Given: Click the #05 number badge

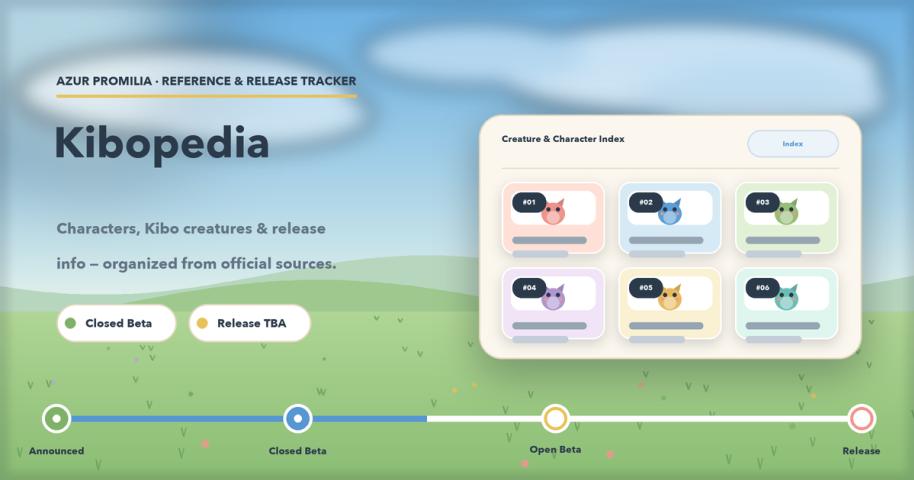Looking at the screenshot, I should pos(646,288).
